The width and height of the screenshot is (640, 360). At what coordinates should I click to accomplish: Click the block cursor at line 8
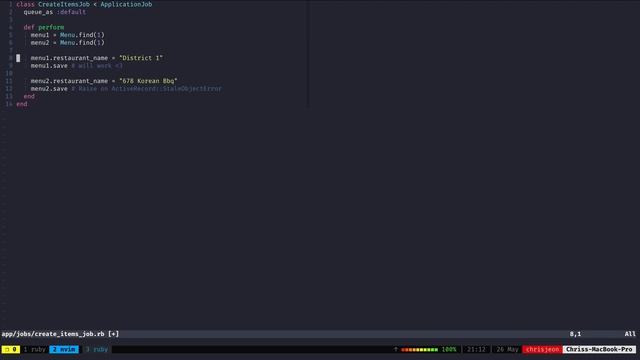pyautogui.click(x=18, y=58)
